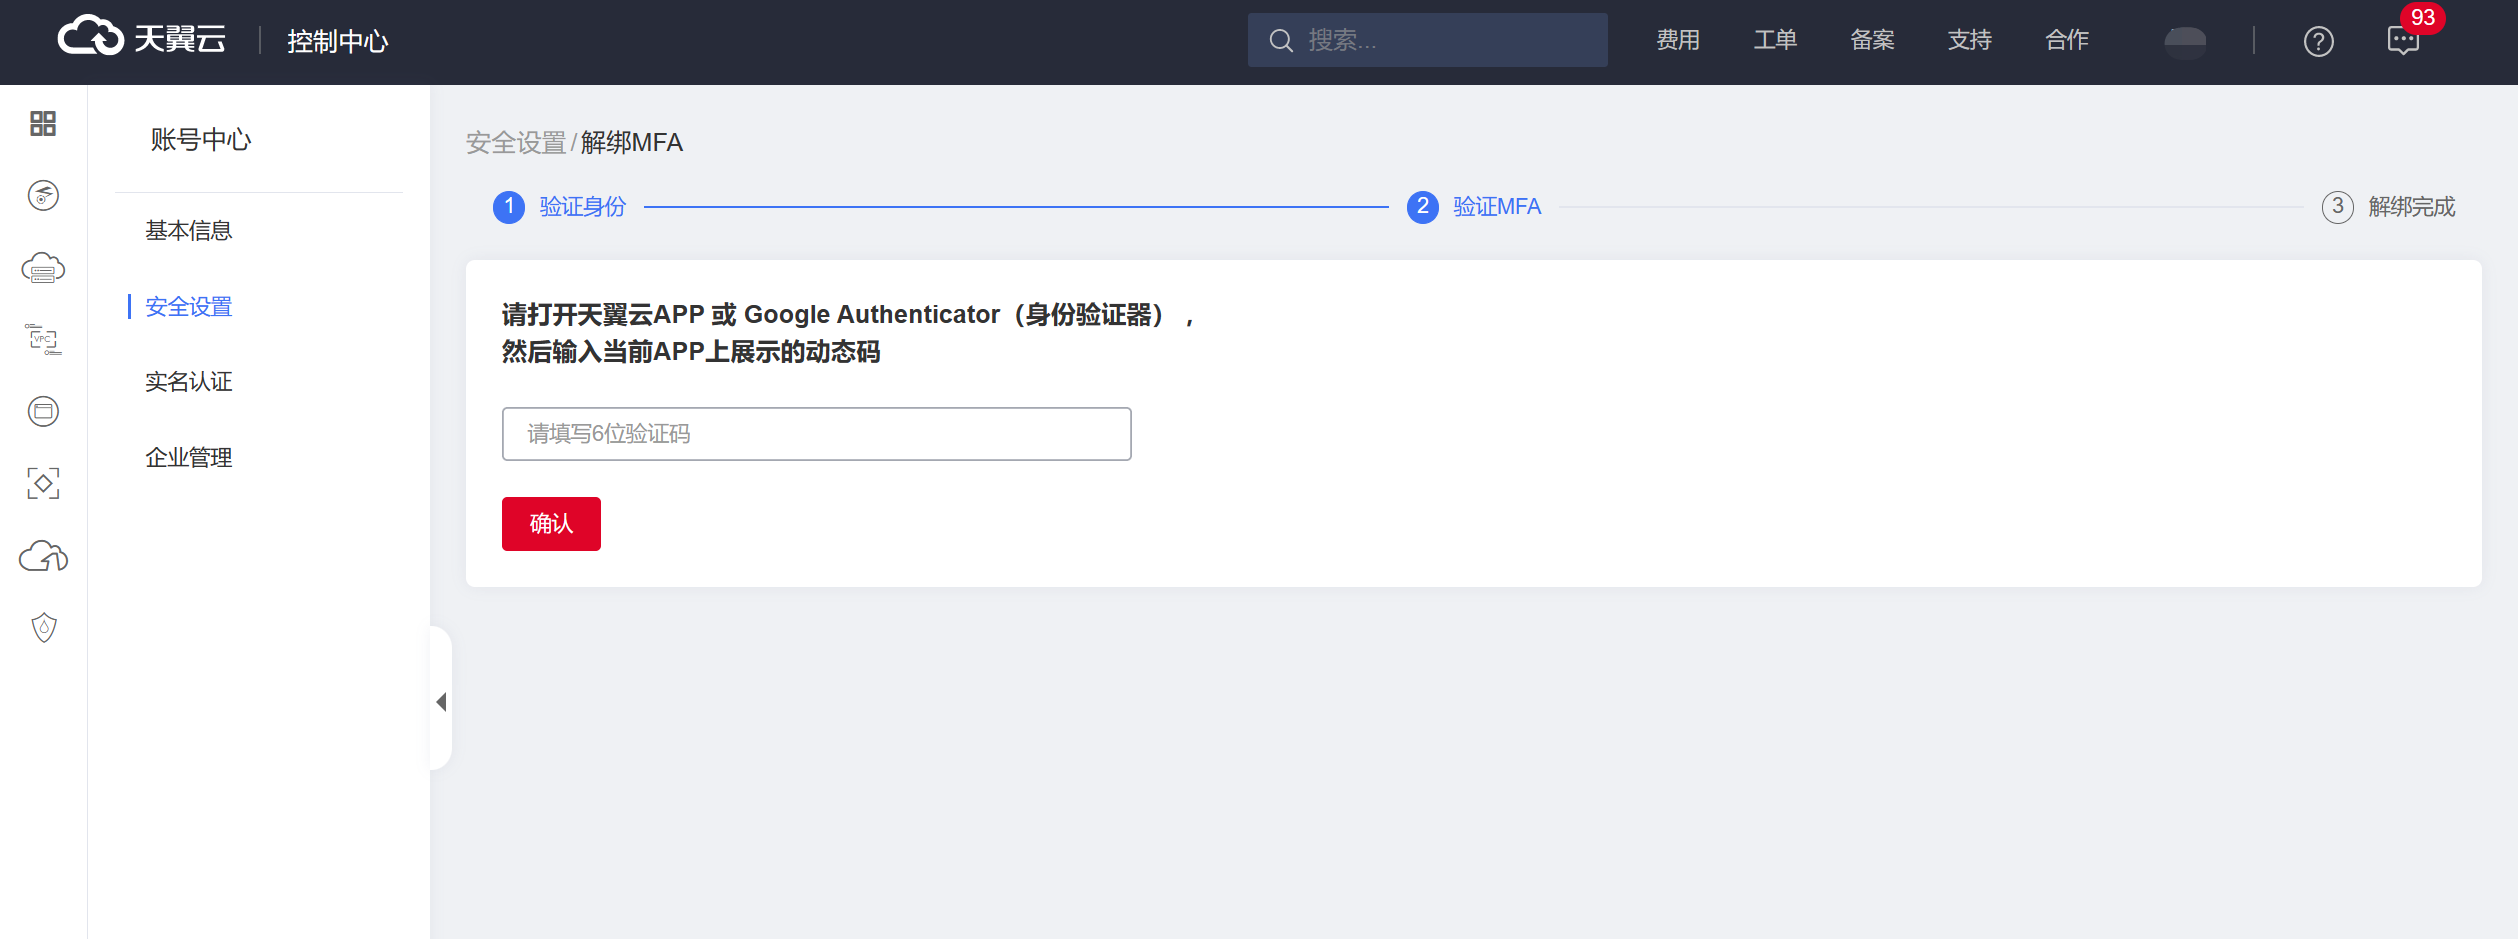Open the cloud upload sidebar icon
Image resolution: width=2518 pixels, height=939 pixels.
(43, 556)
